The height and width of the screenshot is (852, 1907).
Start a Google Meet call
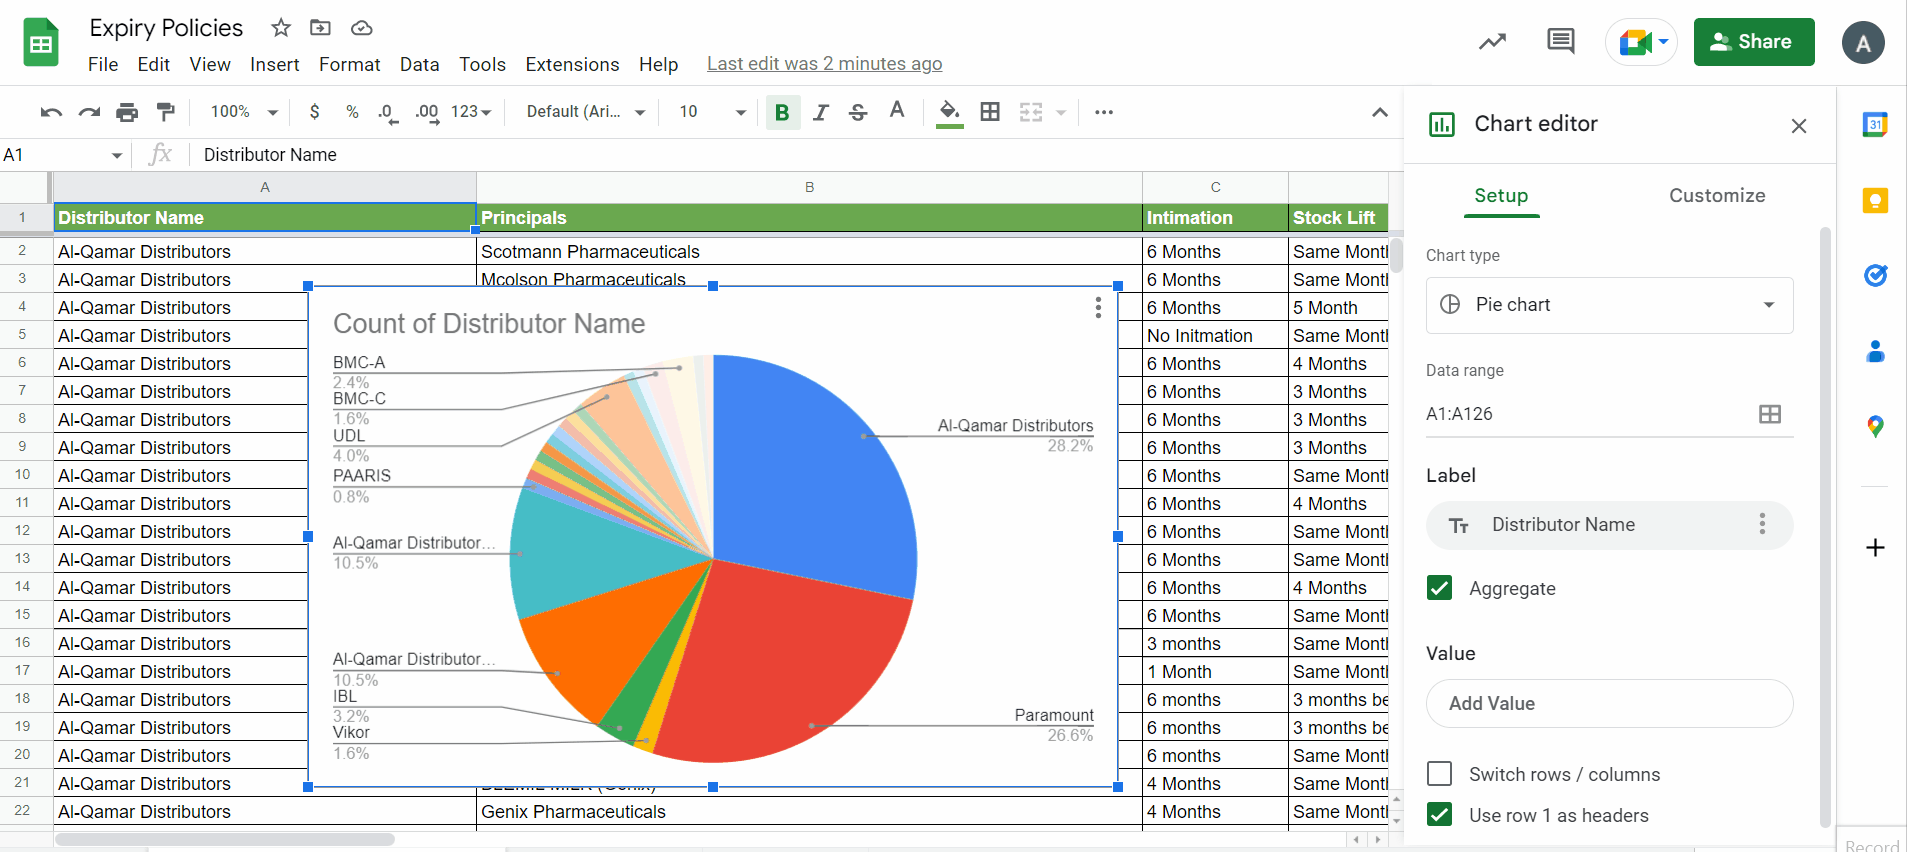click(1634, 42)
